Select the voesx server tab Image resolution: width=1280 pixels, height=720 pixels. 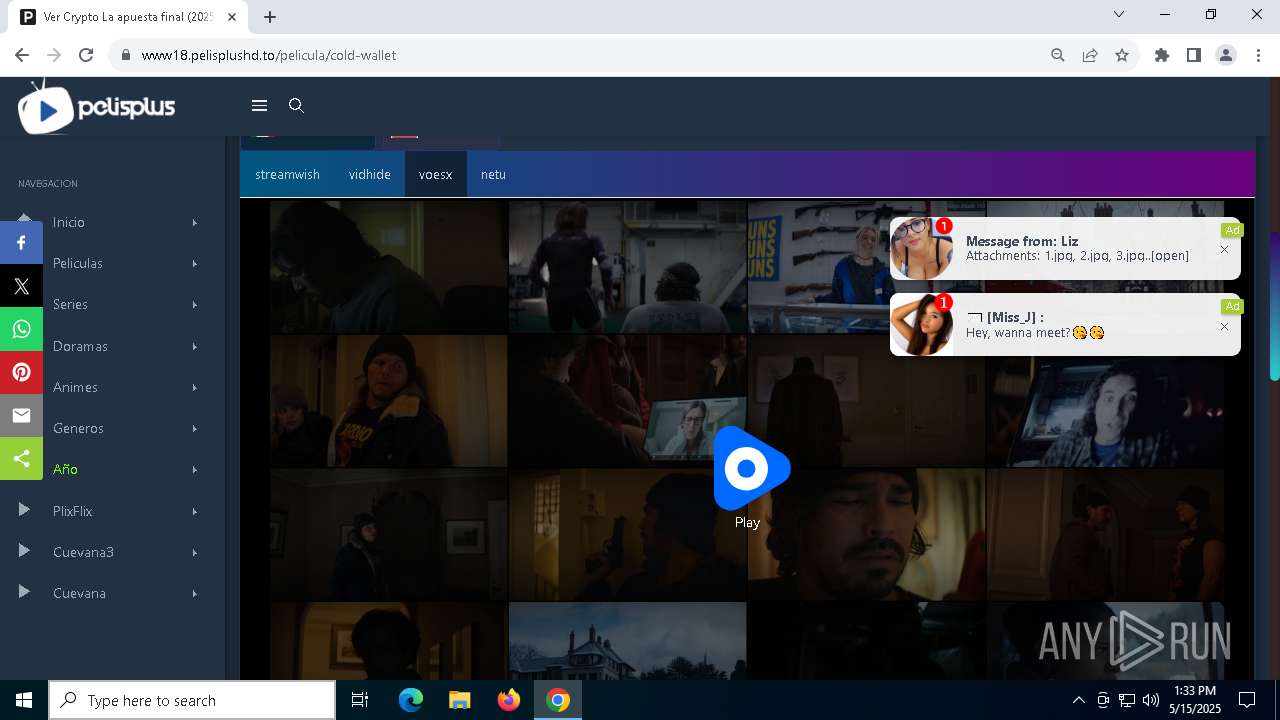(x=435, y=174)
